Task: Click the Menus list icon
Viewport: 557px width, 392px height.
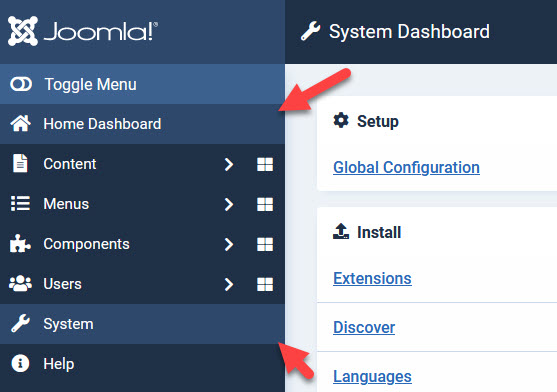Action: (x=20, y=203)
